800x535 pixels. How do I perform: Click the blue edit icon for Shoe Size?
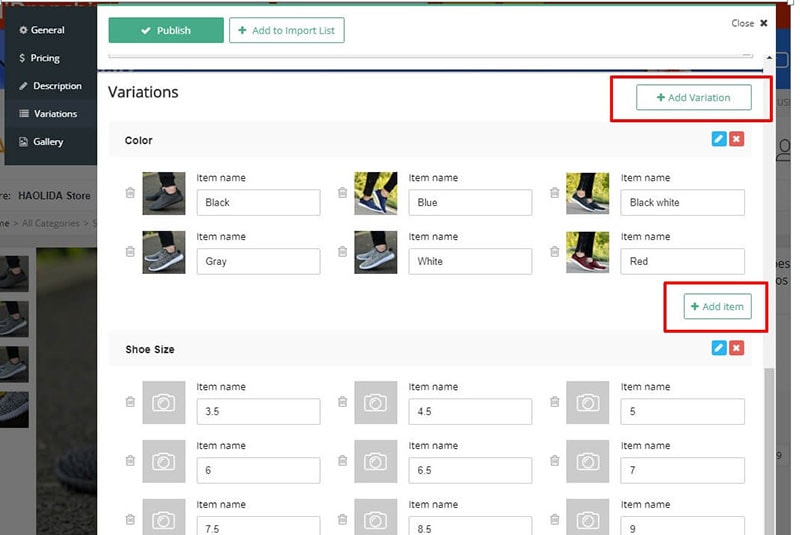click(718, 348)
